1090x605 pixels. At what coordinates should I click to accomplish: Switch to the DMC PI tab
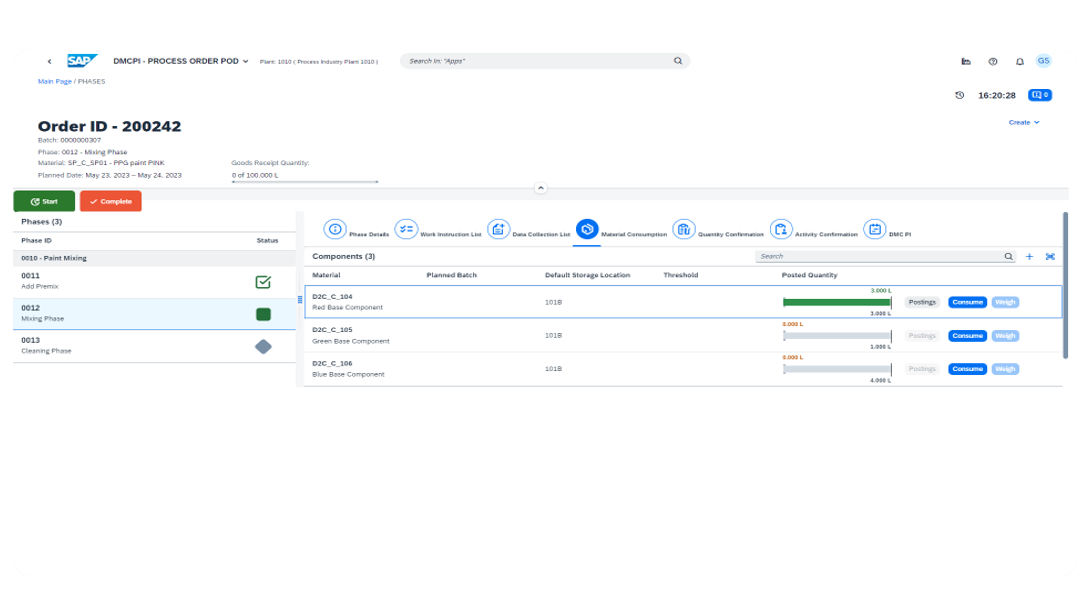pos(875,229)
